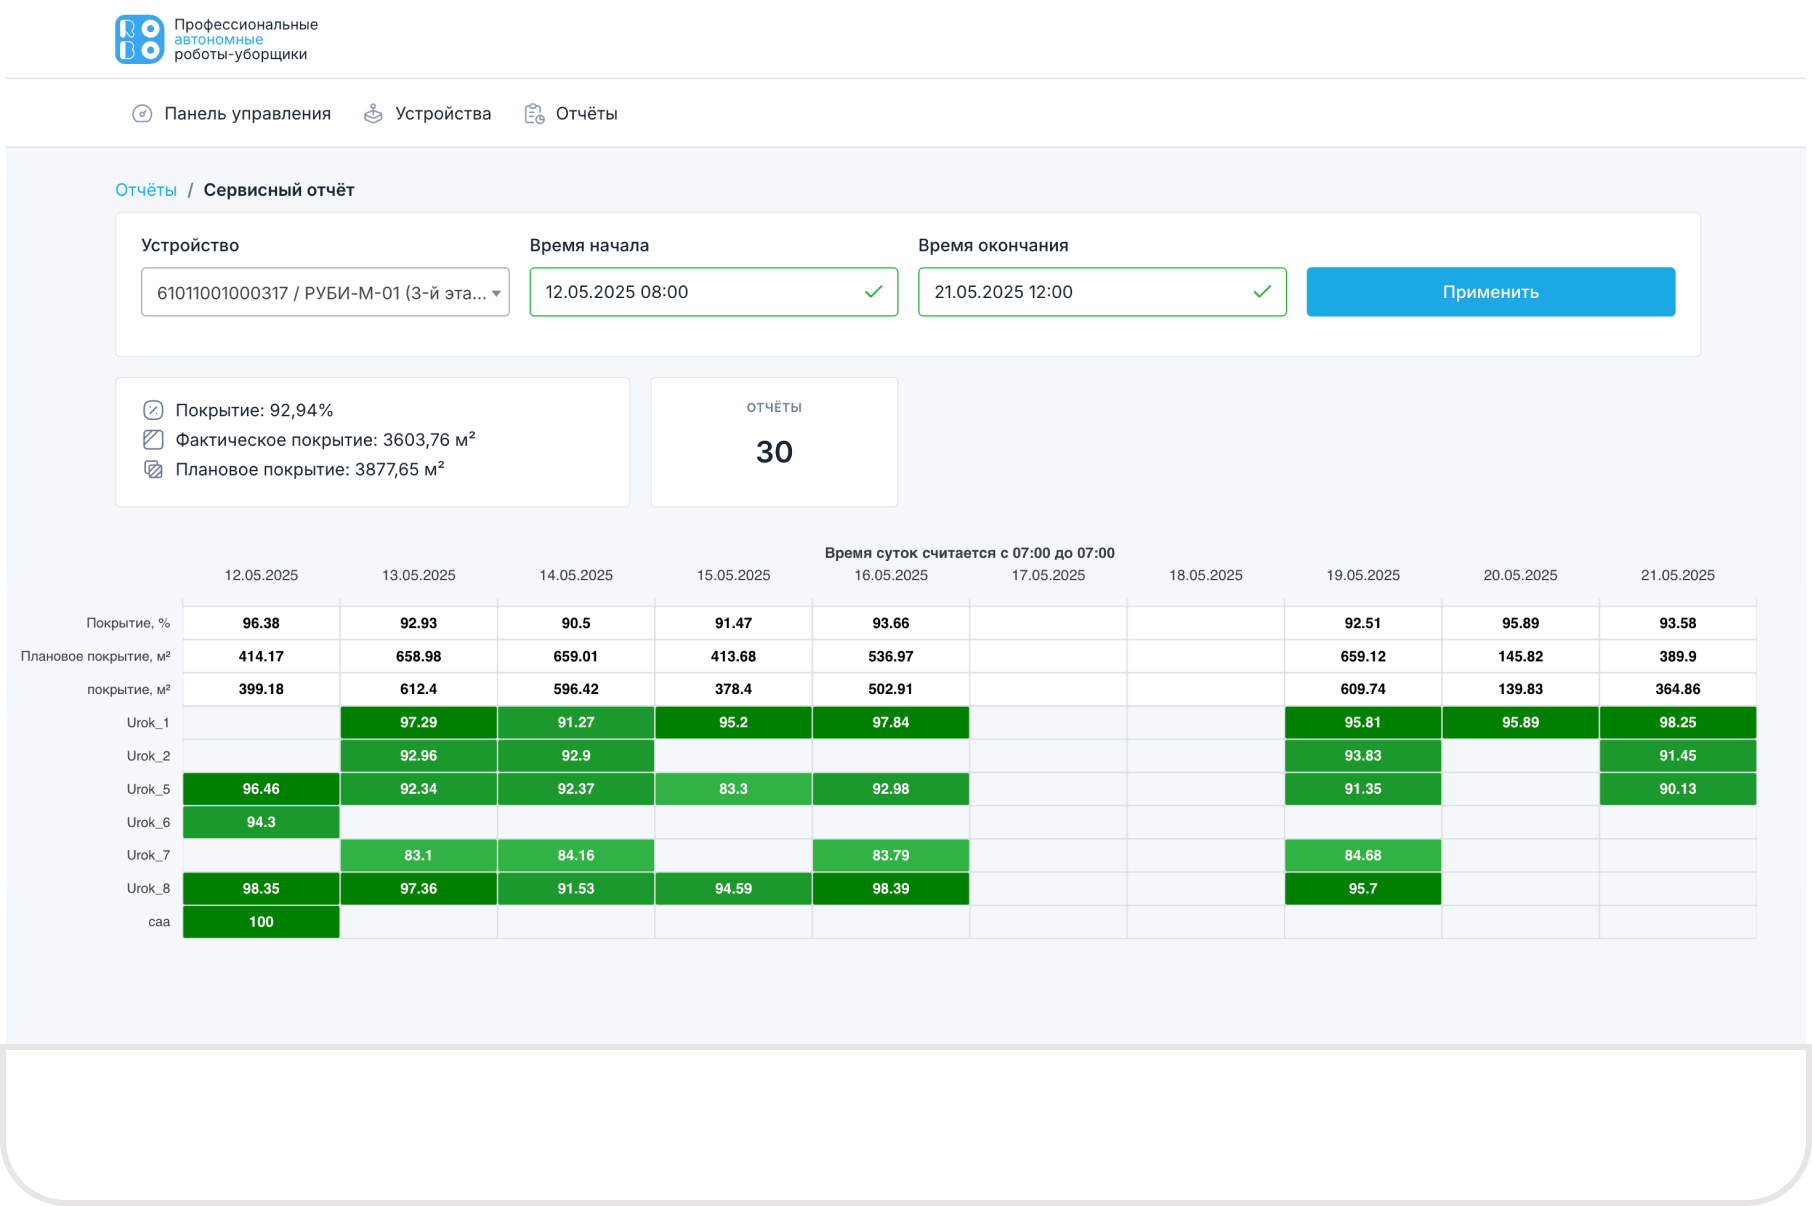Click the dashboard gauge icon
The width and height of the screenshot is (1812, 1206).
(x=142, y=114)
